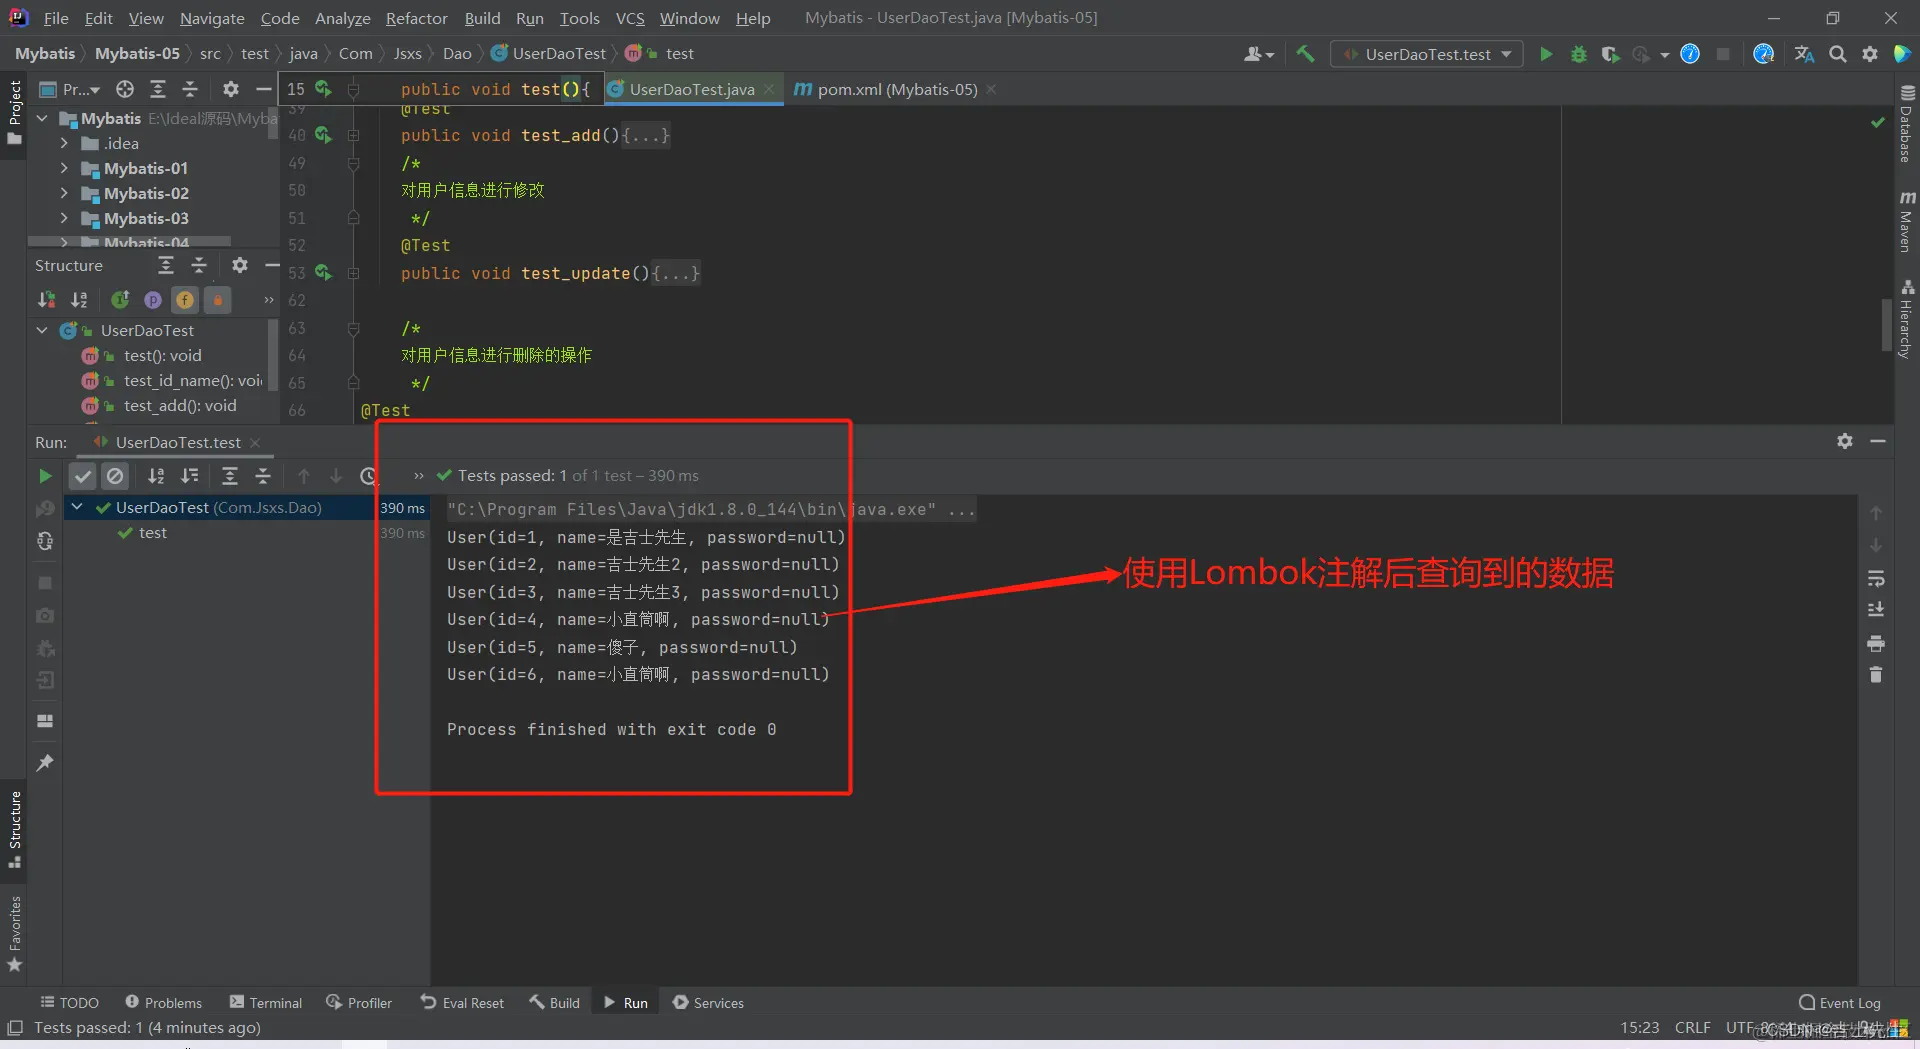This screenshot has height=1049, width=1920.
Task: Click the stop square in top toolbar
Action: 1723,54
